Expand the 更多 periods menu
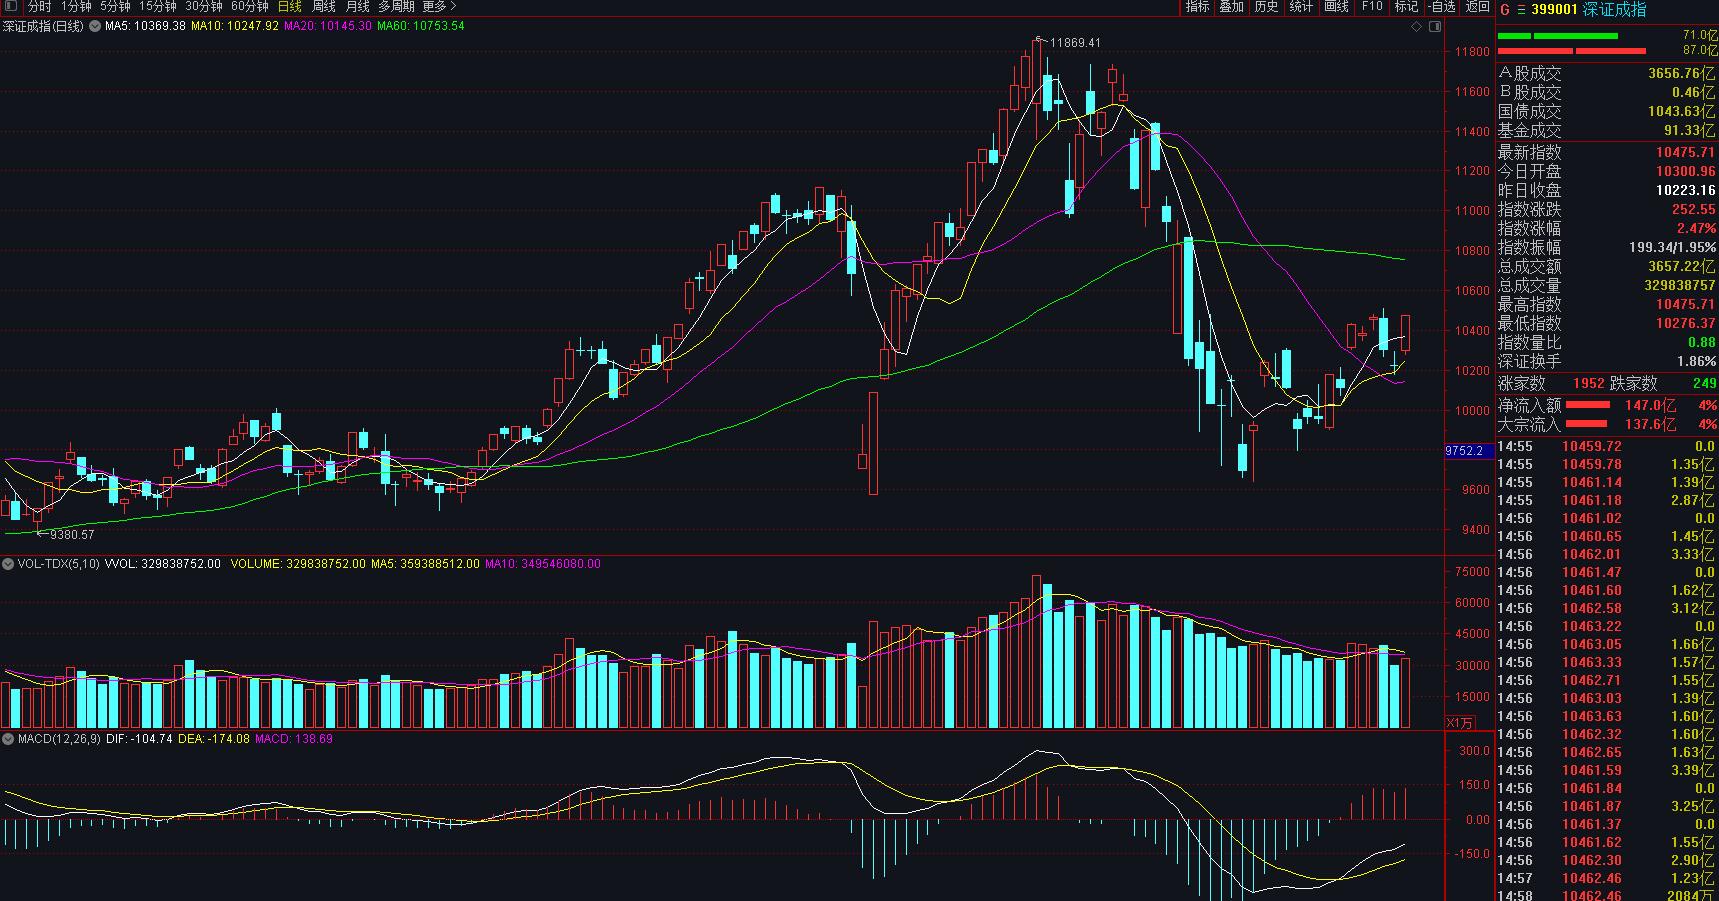Screen dimensions: 1719x901 [x=439, y=7]
